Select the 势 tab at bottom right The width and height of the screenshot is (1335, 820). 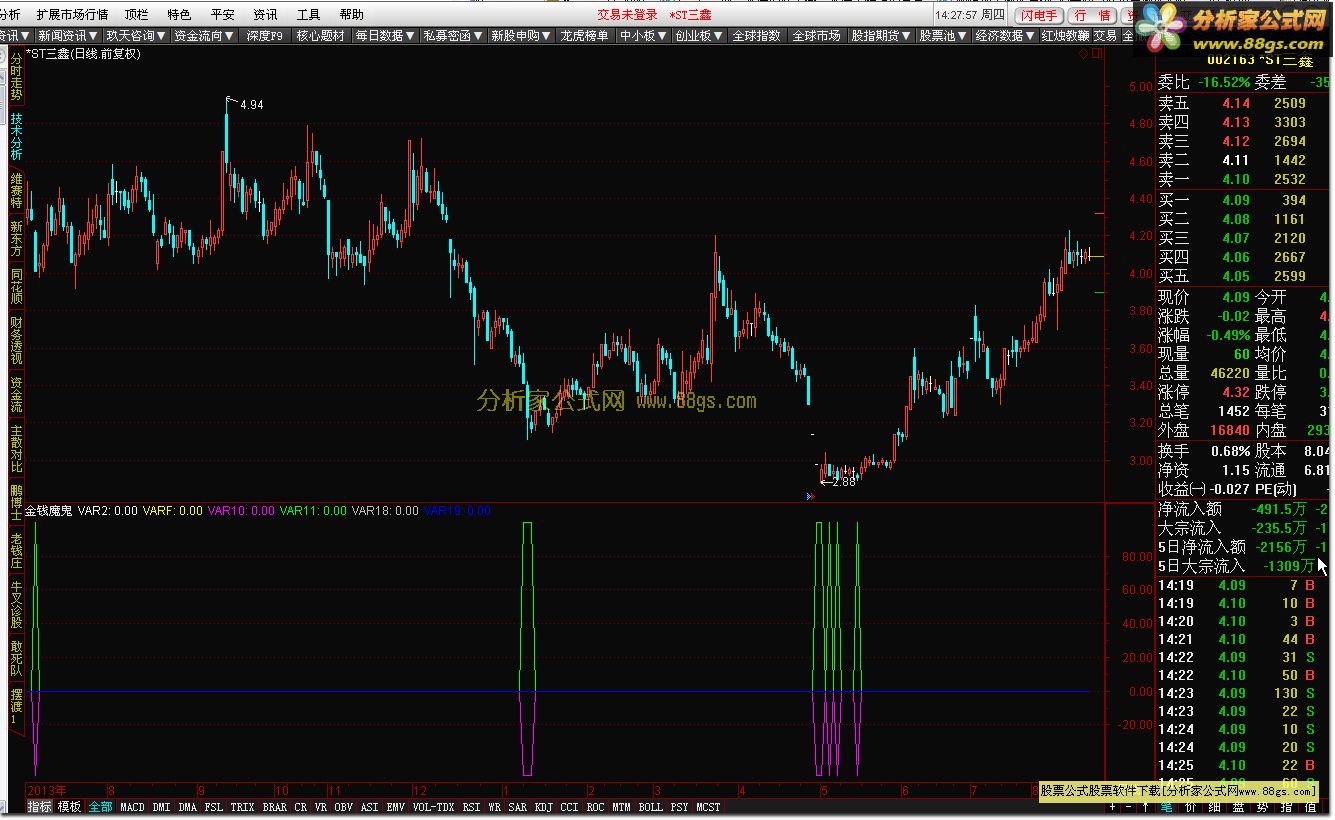click(1262, 807)
